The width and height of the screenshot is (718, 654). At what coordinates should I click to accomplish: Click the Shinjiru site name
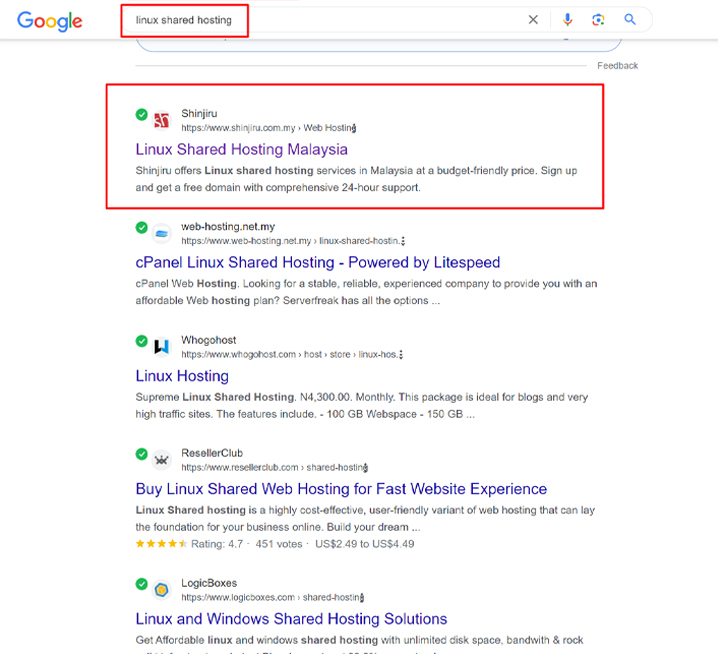coord(199,113)
